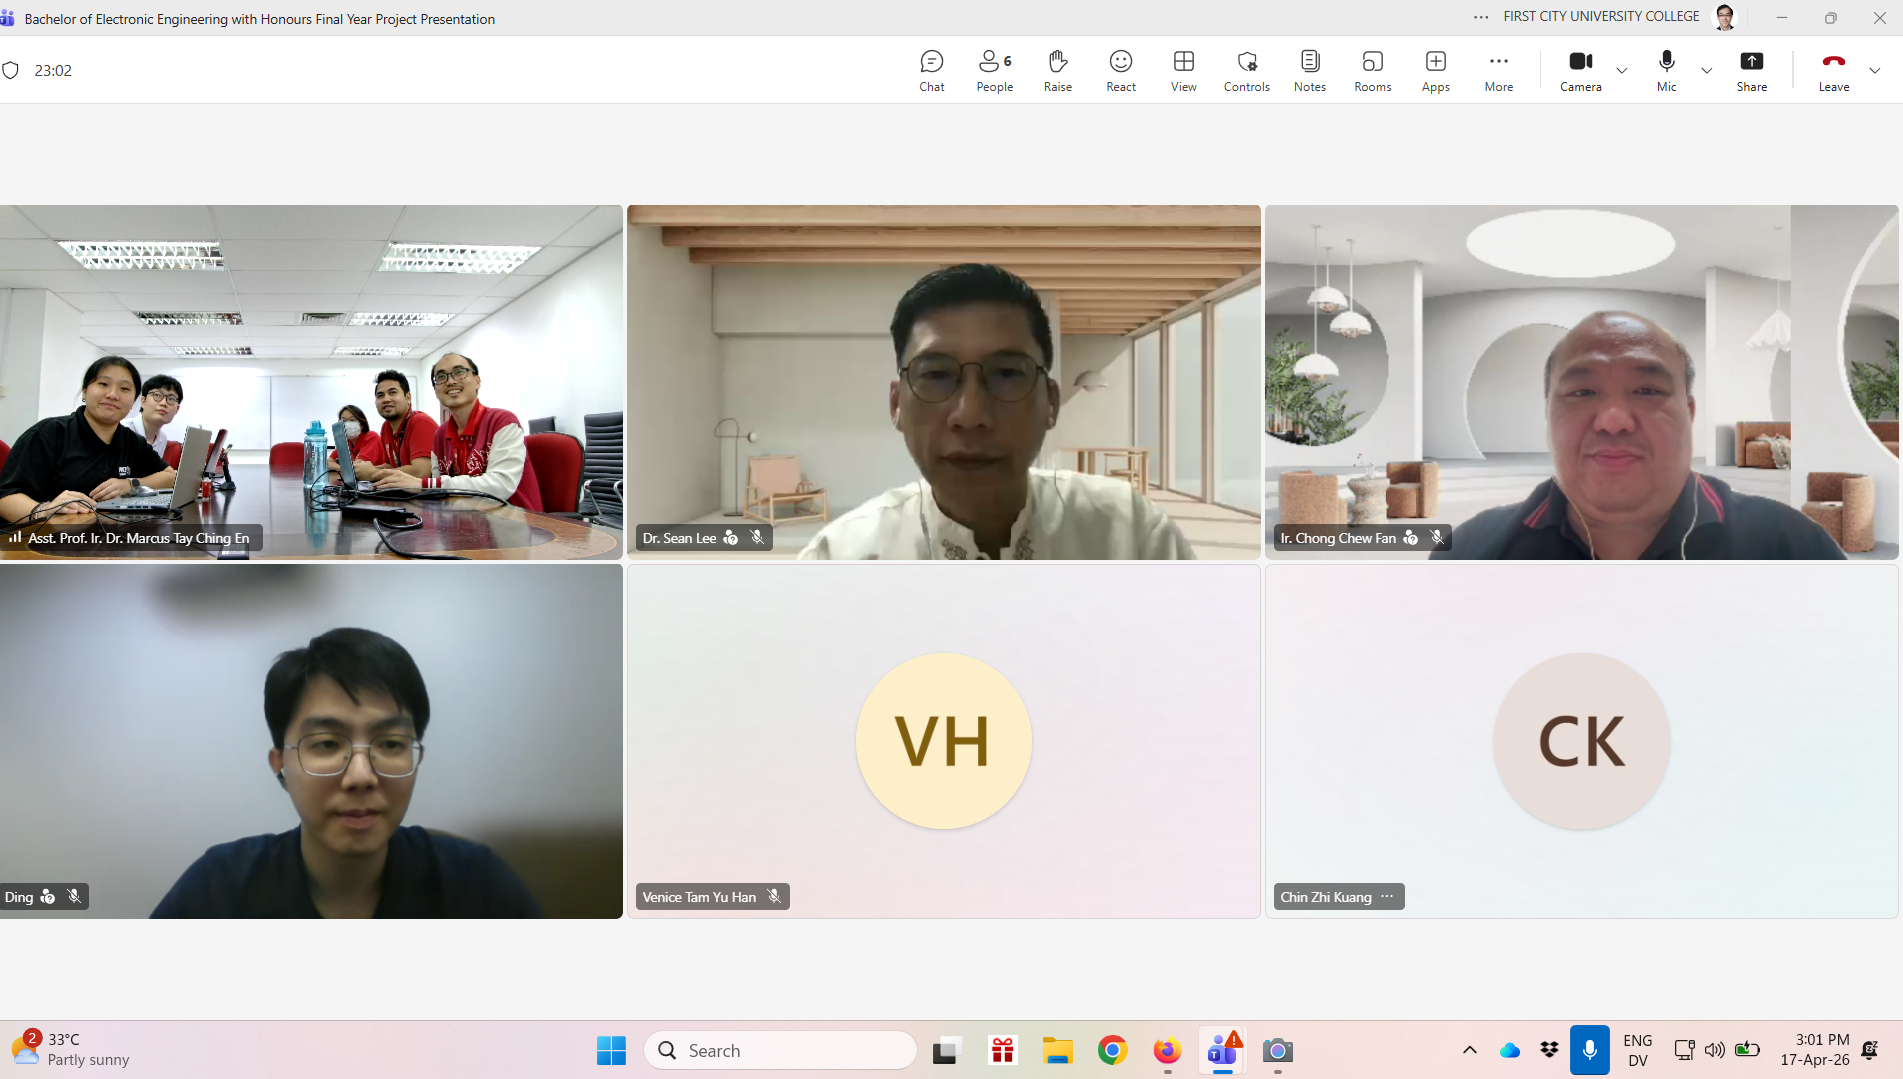Open the meeting Notes
Screen dimensions: 1903x1079
tap(1309, 71)
